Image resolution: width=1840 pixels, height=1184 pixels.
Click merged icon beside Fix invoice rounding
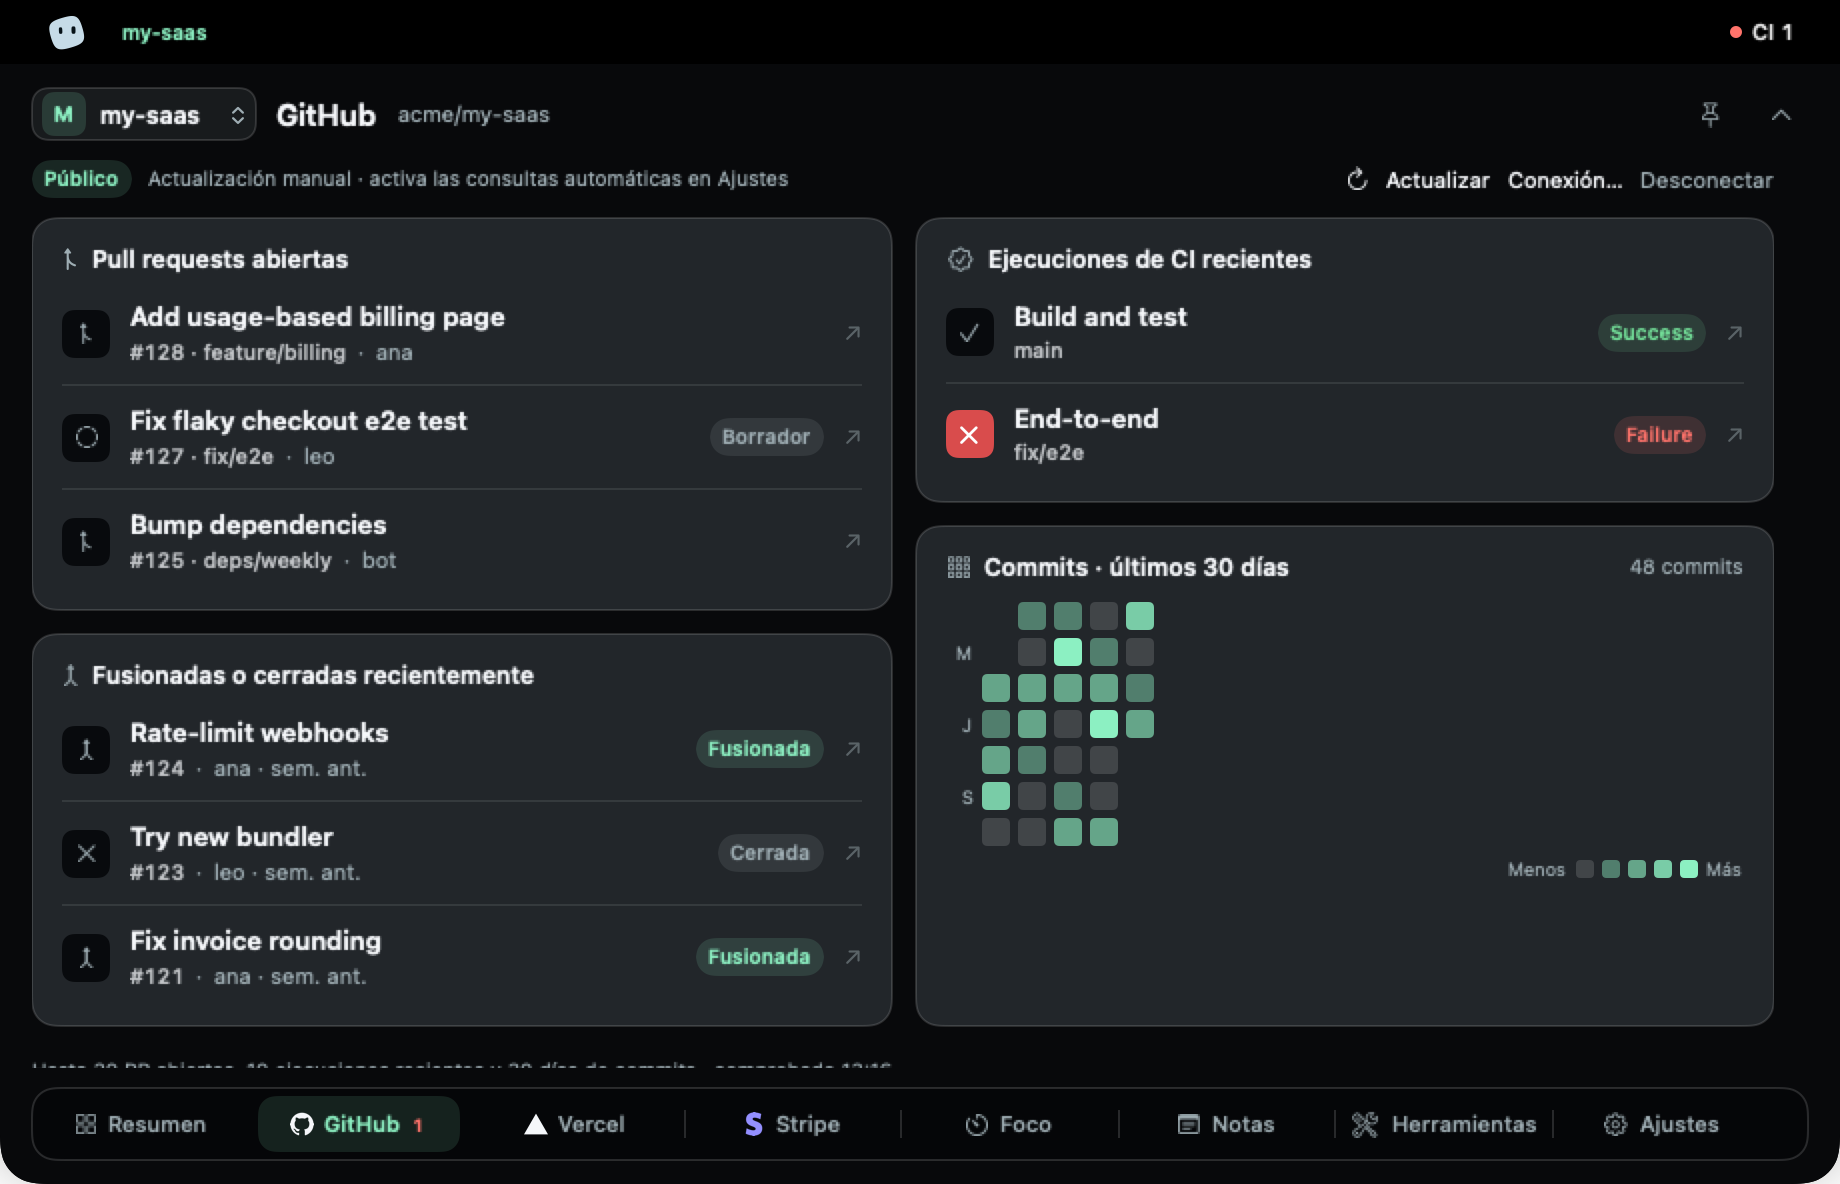point(86,958)
